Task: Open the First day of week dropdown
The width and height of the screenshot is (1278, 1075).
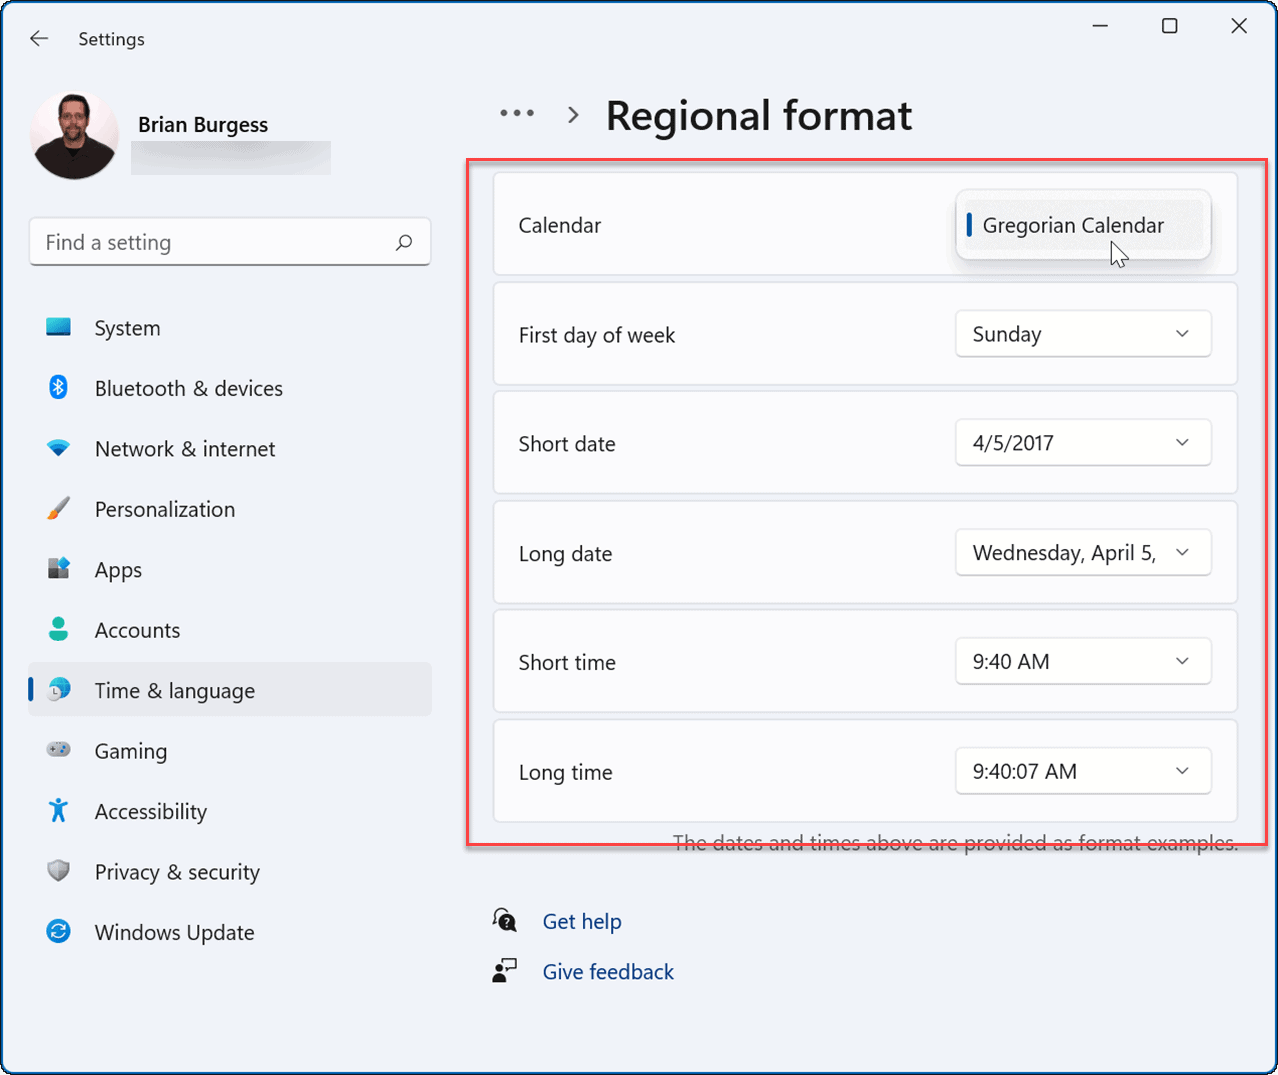Action: (x=1082, y=334)
